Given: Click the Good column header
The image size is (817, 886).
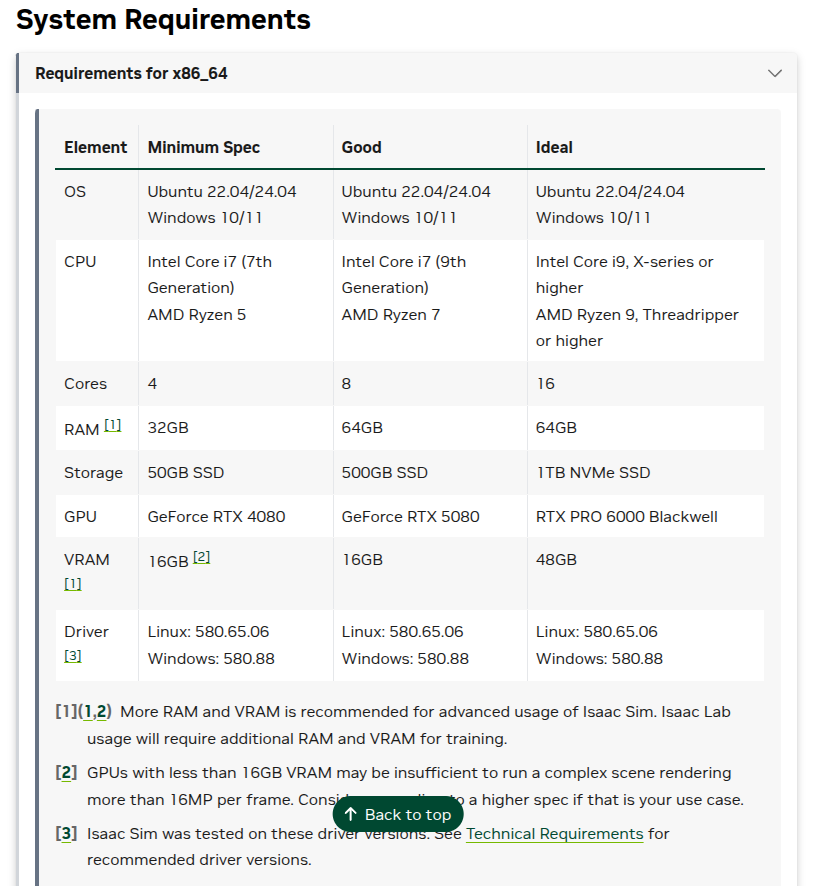Looking at the screenshot, I should [362, 147].
